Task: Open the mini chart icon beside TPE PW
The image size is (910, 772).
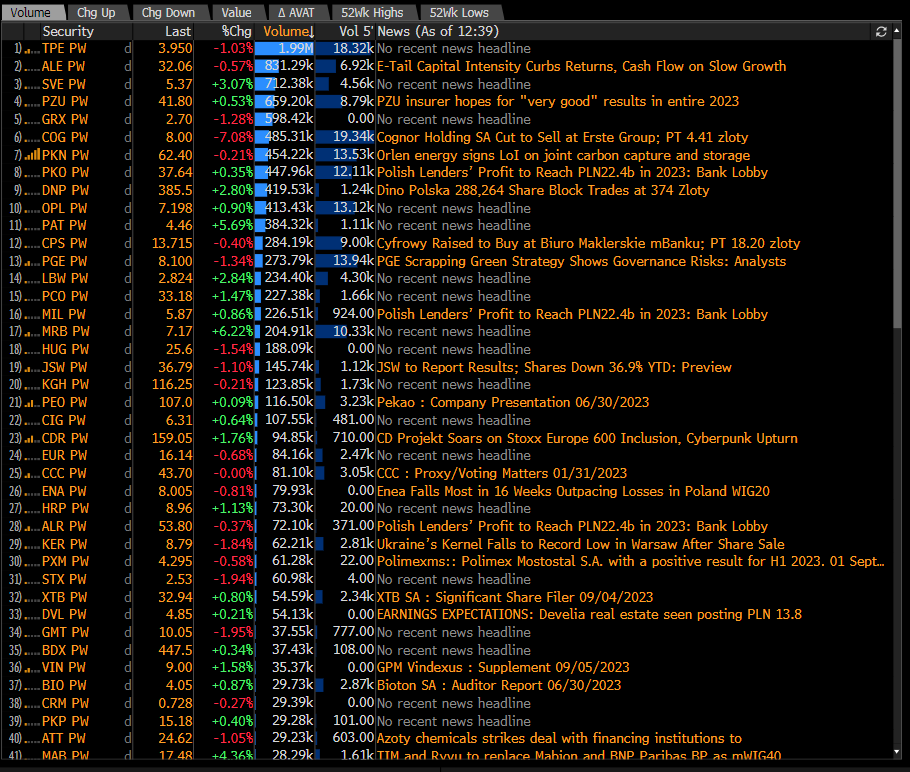Action: [x=32, y=49]
